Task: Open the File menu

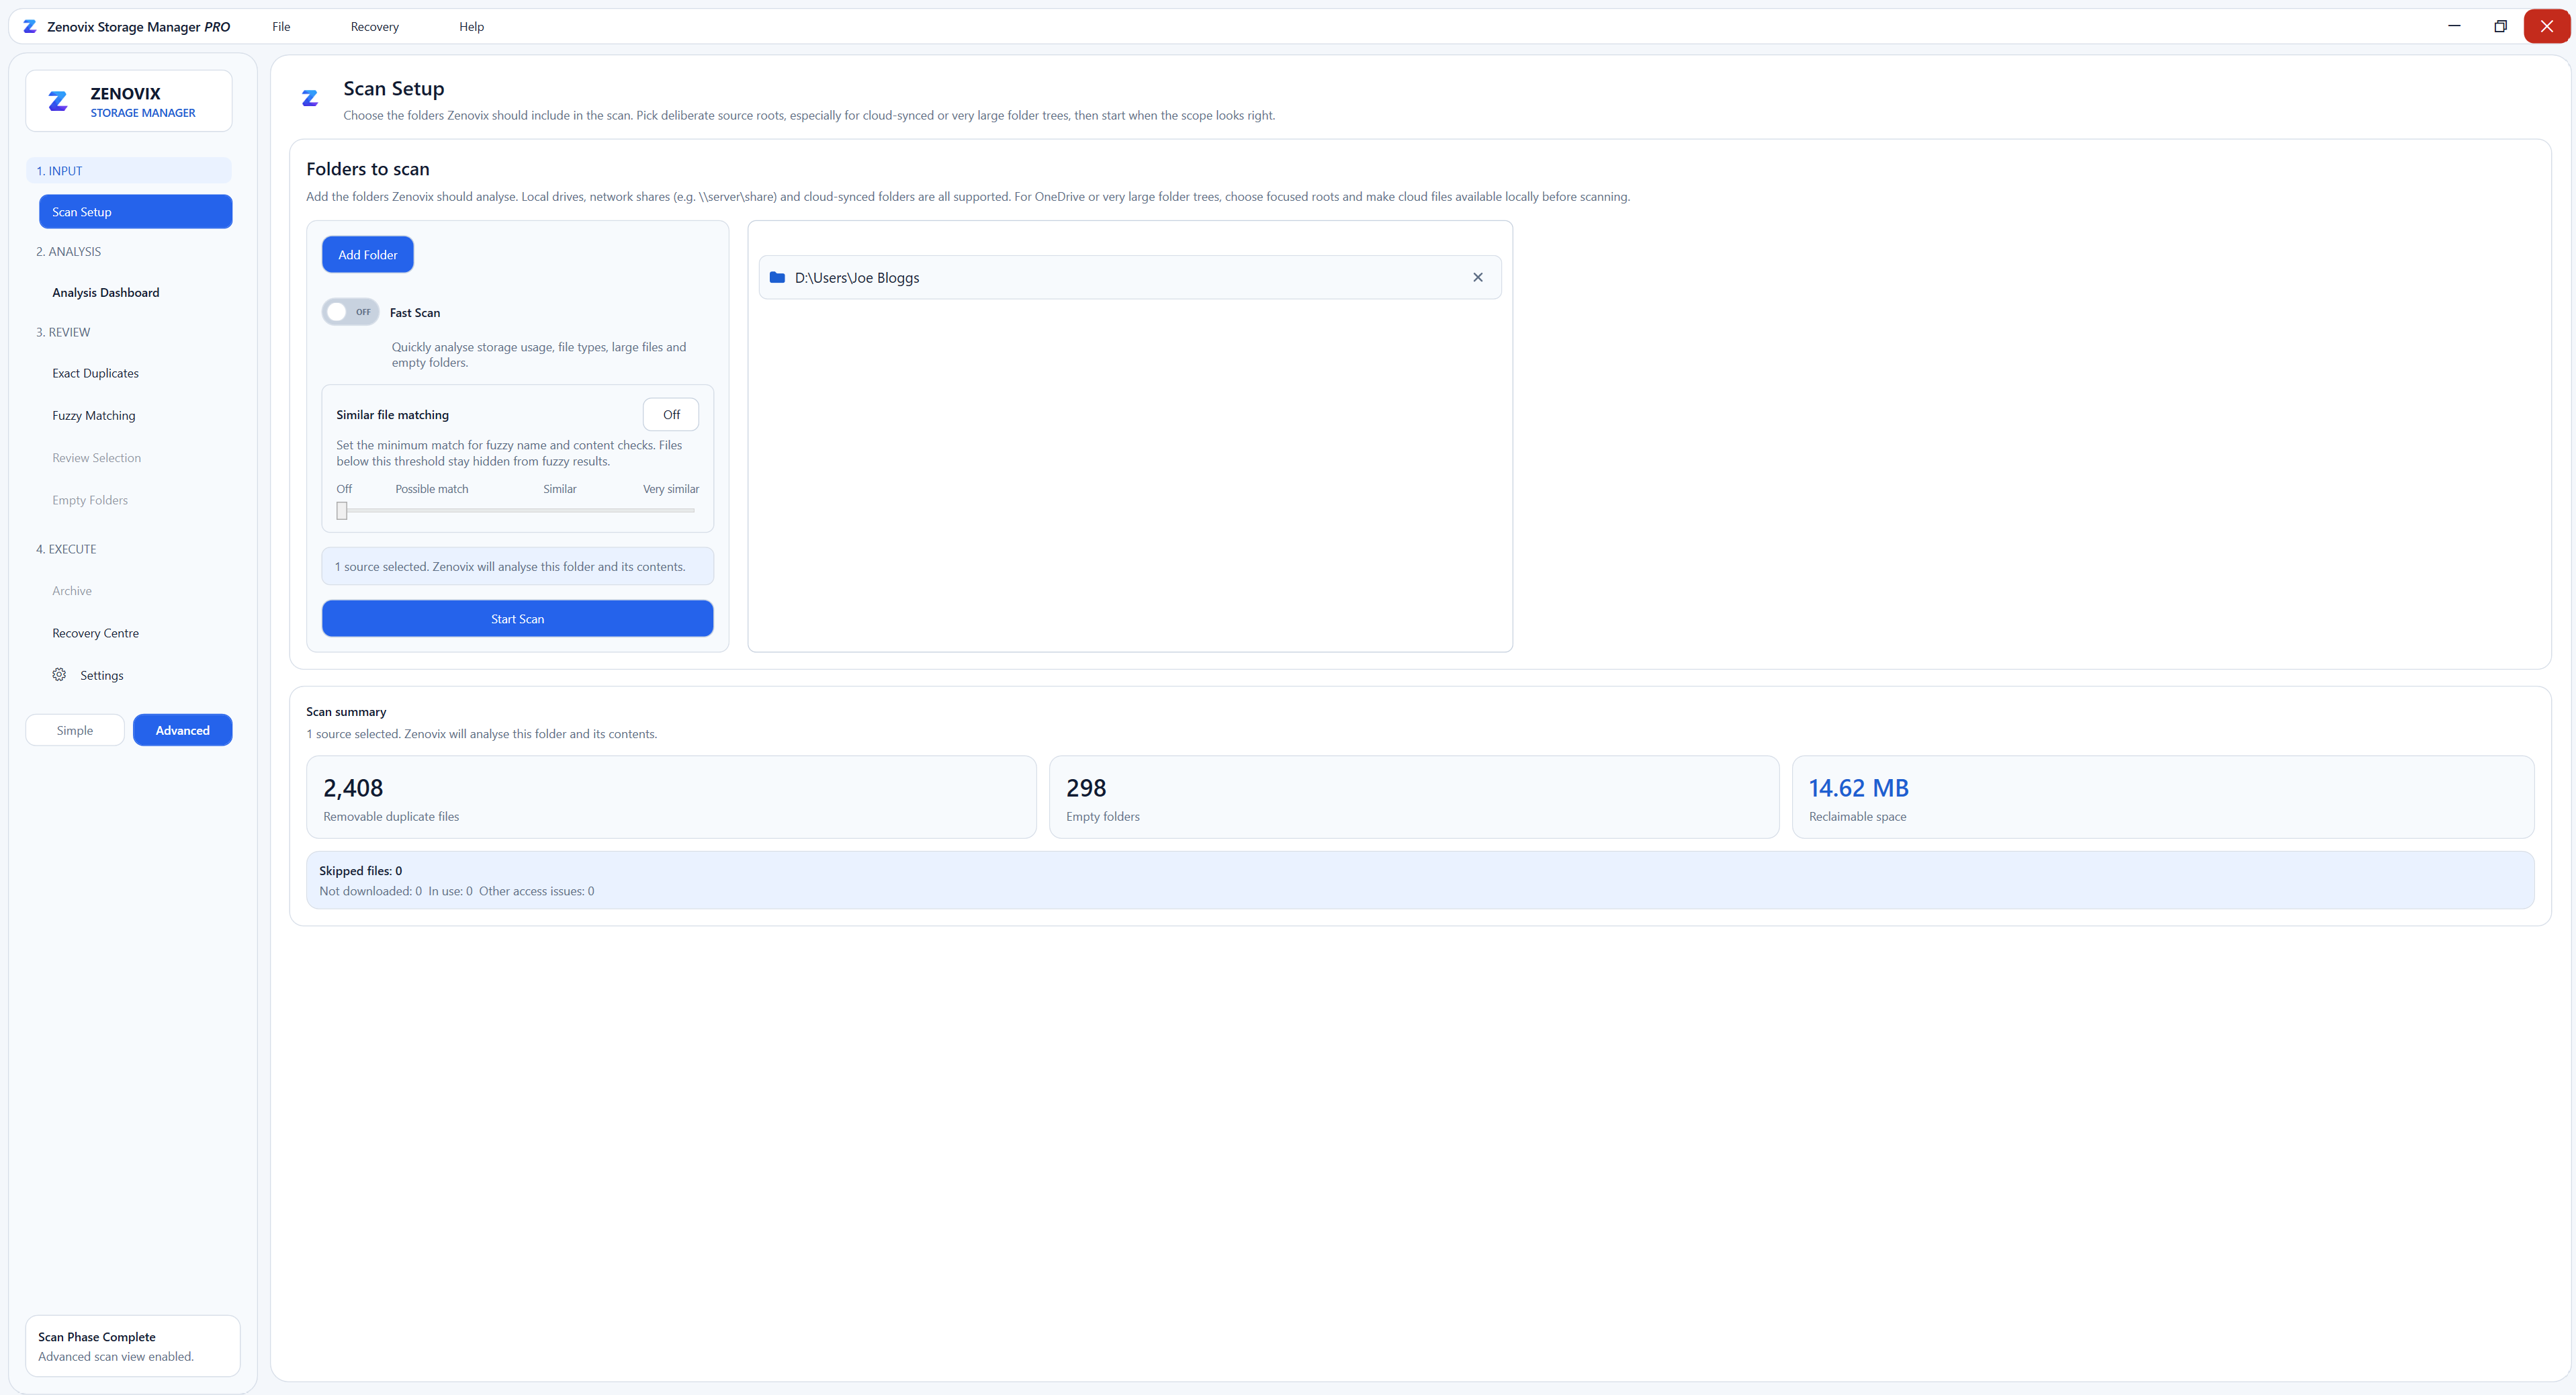Action: (x=281, y=27)
